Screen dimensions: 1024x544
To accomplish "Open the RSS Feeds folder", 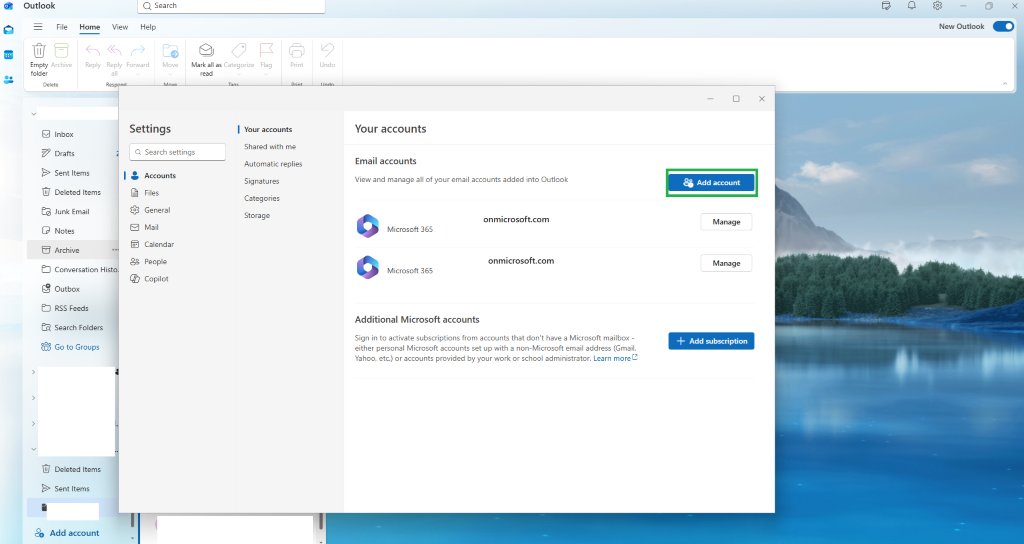I will [72, 308].
